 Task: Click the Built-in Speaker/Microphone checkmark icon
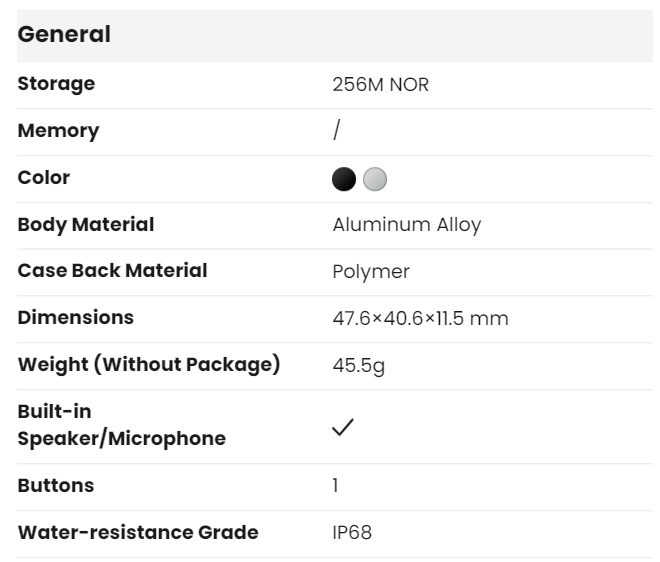[343, 427]
